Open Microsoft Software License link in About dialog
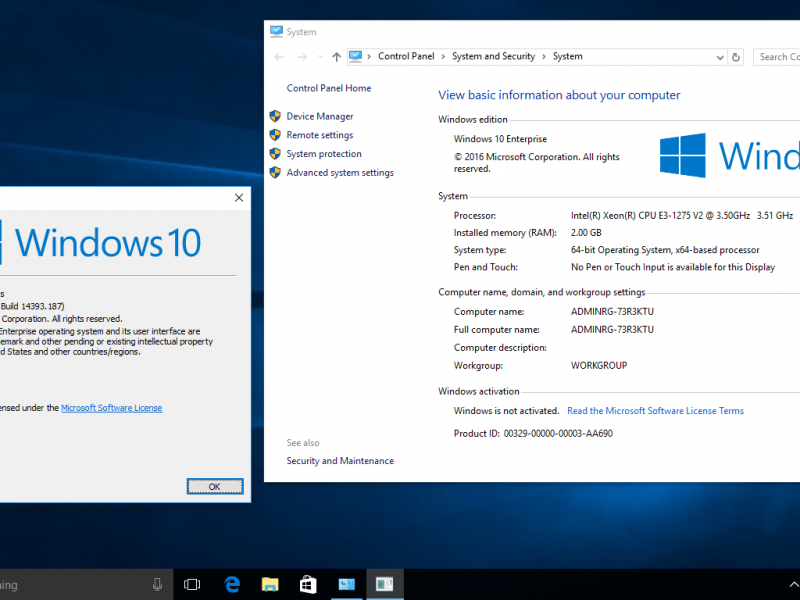Image resolution: width=800 pixels, height=600 pixels. [112, 408]
